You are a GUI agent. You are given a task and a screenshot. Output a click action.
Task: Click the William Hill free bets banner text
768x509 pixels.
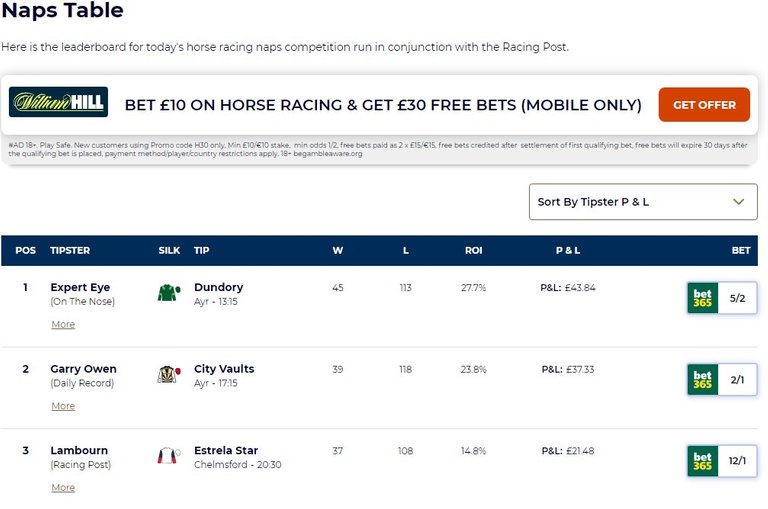(383, 105)
